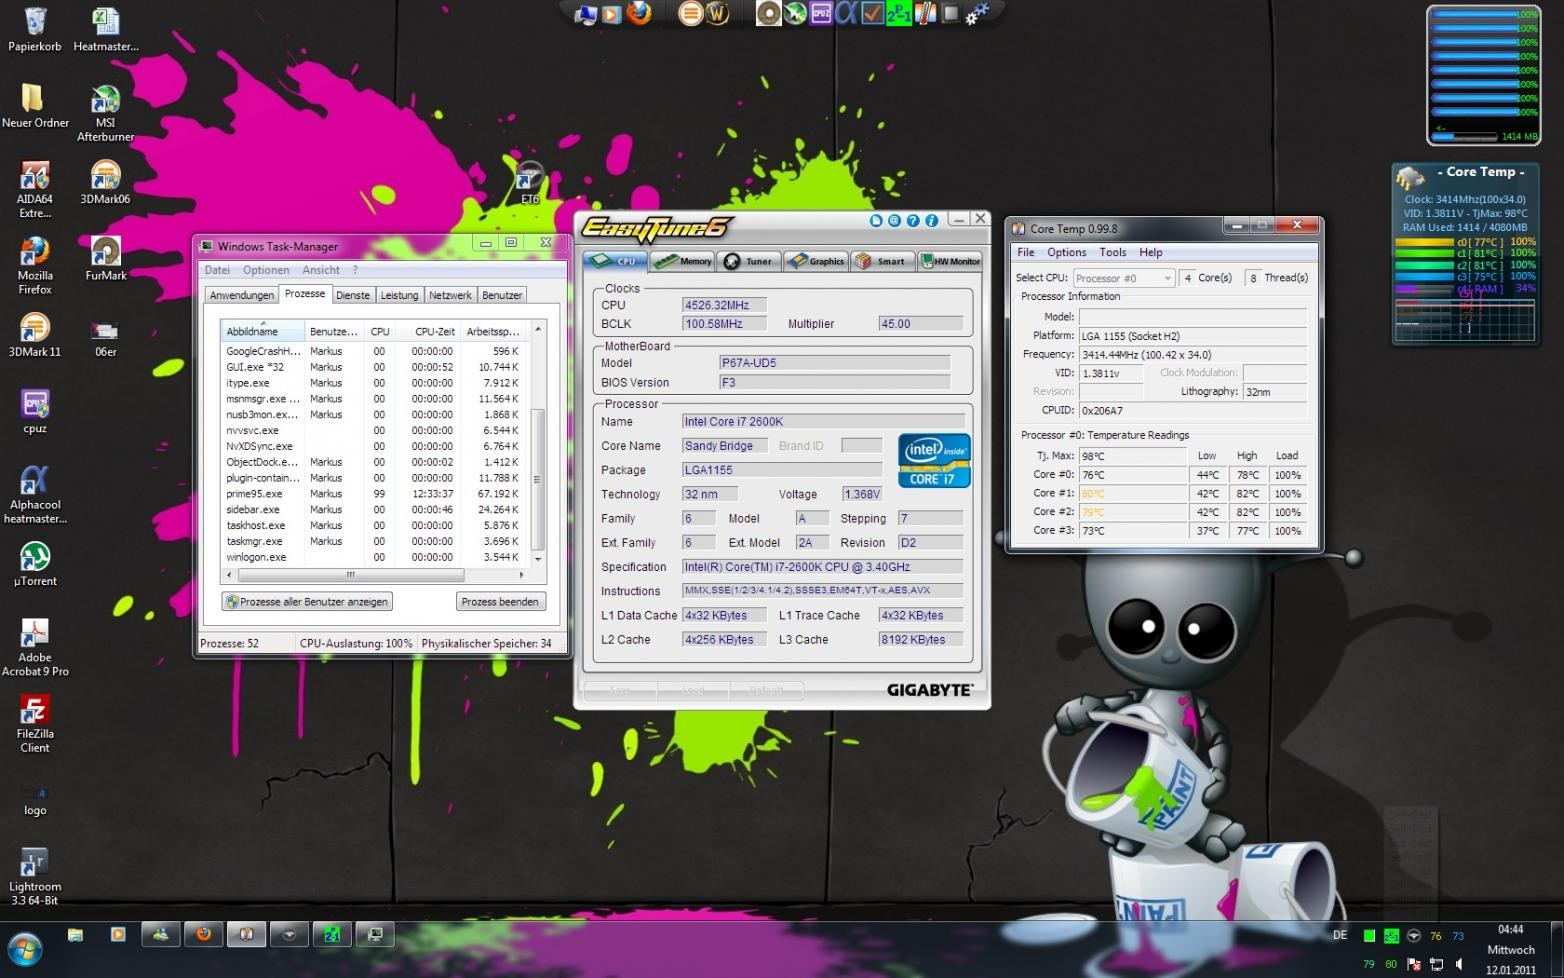This screenshot has width=1564, height=978.
Task: Click the Prime95 taskbar button
Action: pos(332,935)
